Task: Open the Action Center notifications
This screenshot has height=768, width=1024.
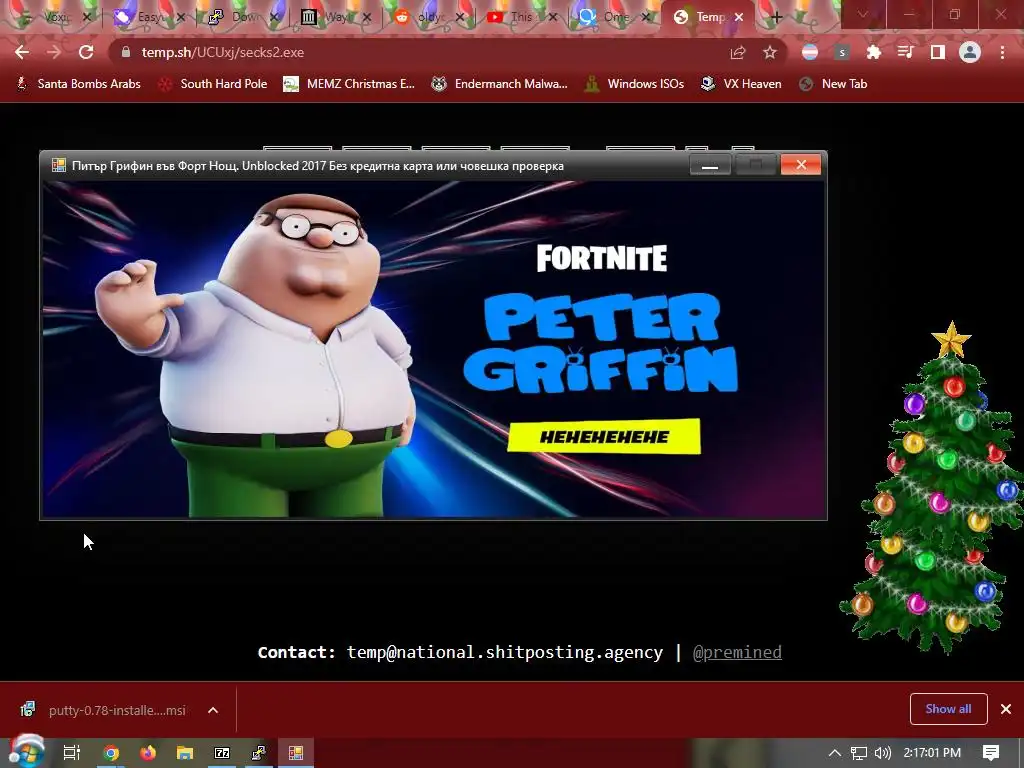Action: 991,753
